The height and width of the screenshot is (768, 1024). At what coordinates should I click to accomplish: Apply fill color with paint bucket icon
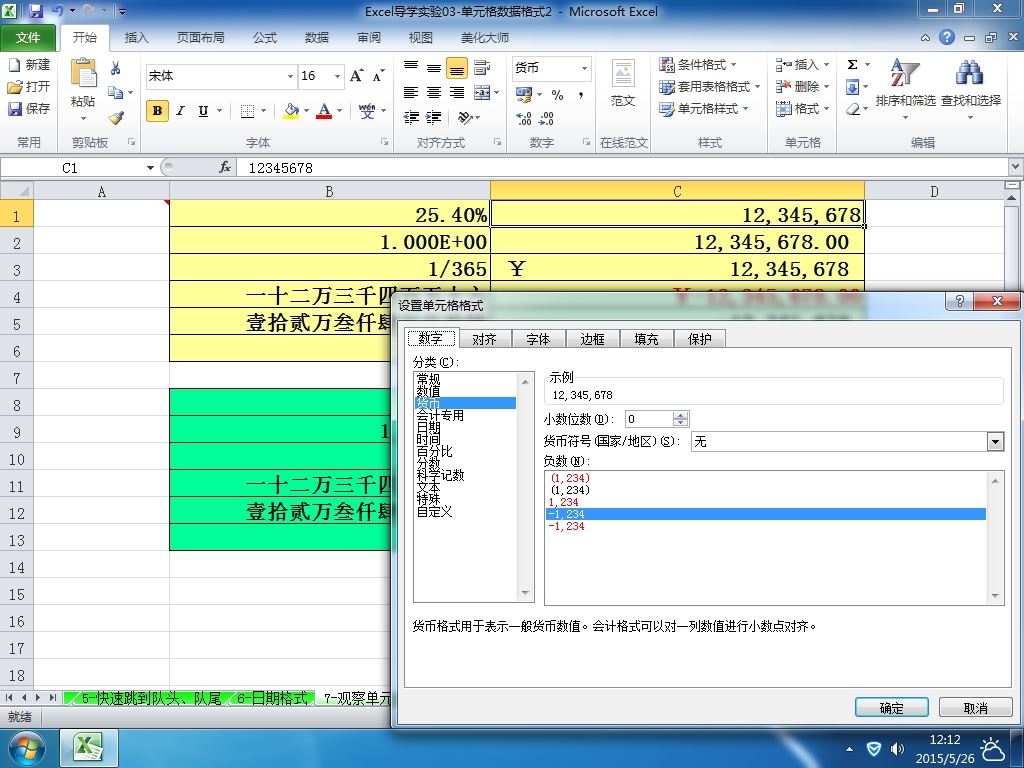(x=291, y=111)
